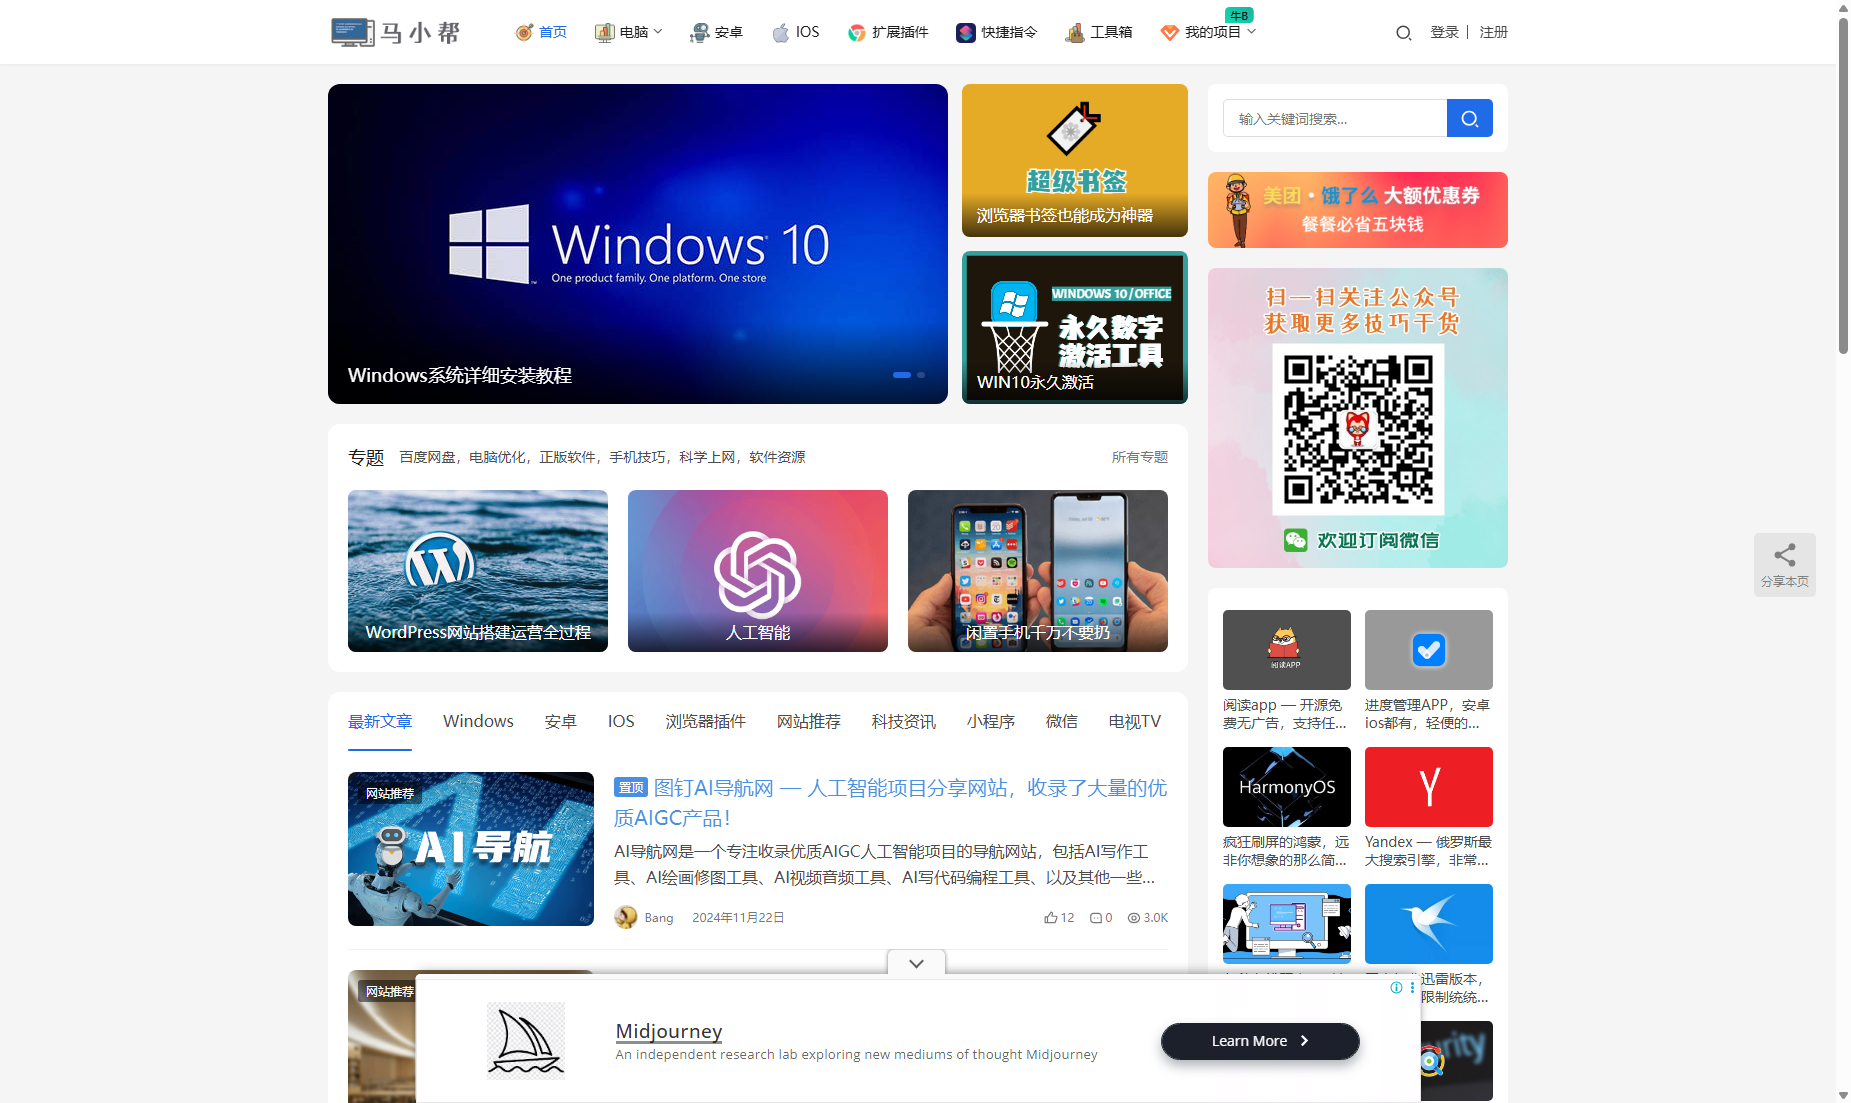Open the 正版软件 topic link
This screenshot has height=1103, width=1851.
click(x=567, y=457)
